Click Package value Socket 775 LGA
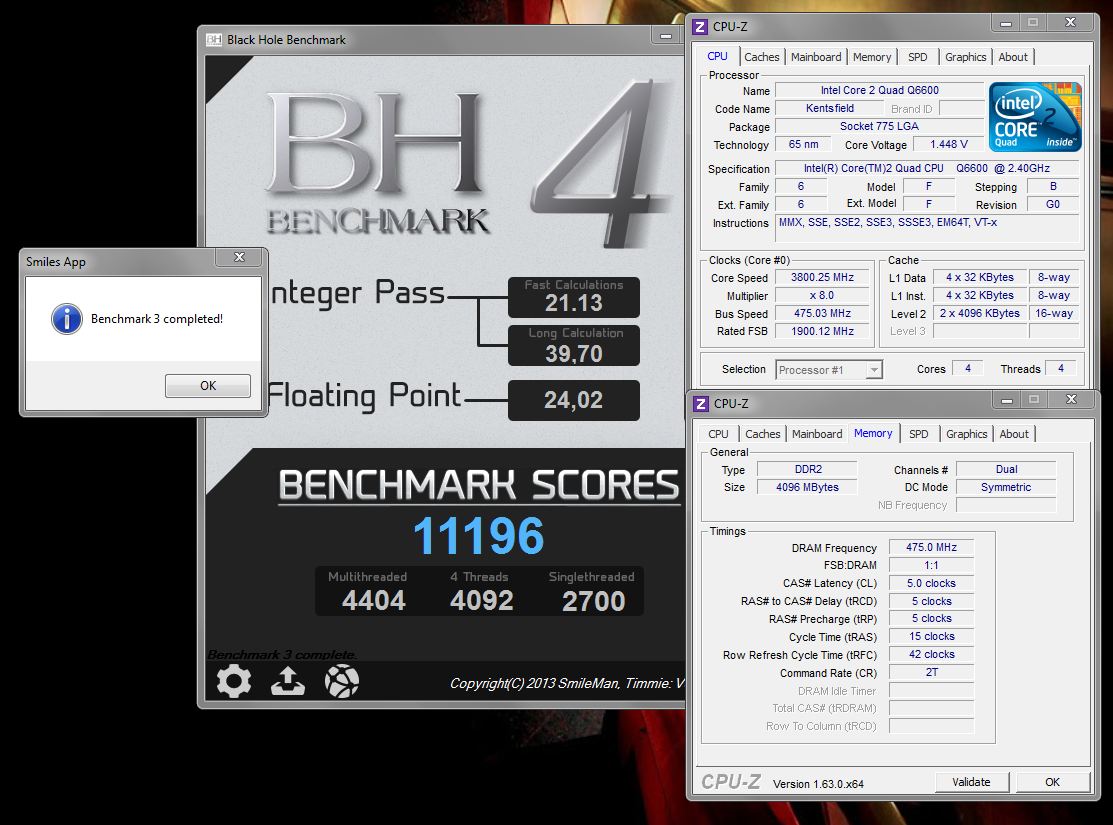Viewport: 1113px width, 825px height. 879,126
